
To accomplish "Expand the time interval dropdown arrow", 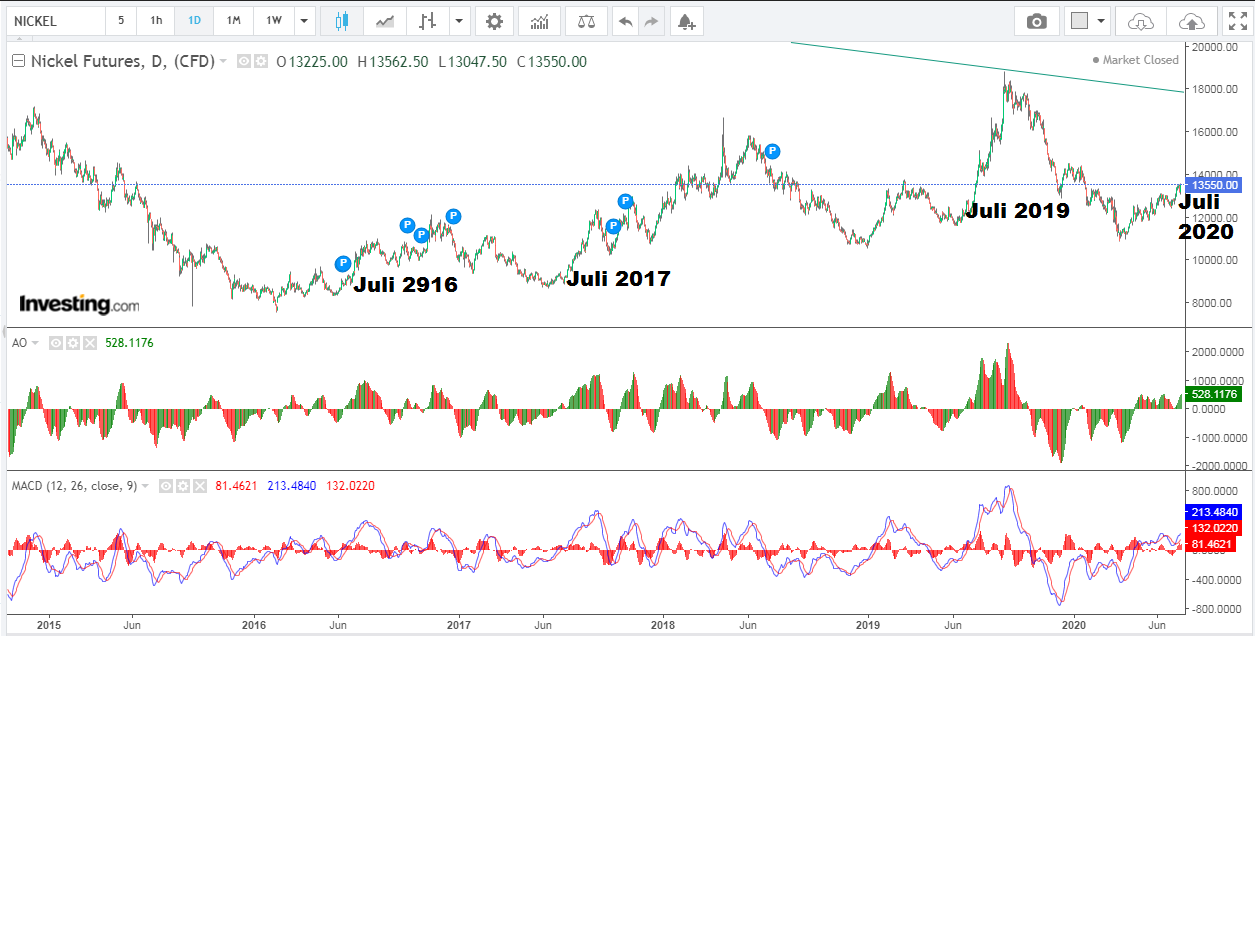I will tap(306, 21).
